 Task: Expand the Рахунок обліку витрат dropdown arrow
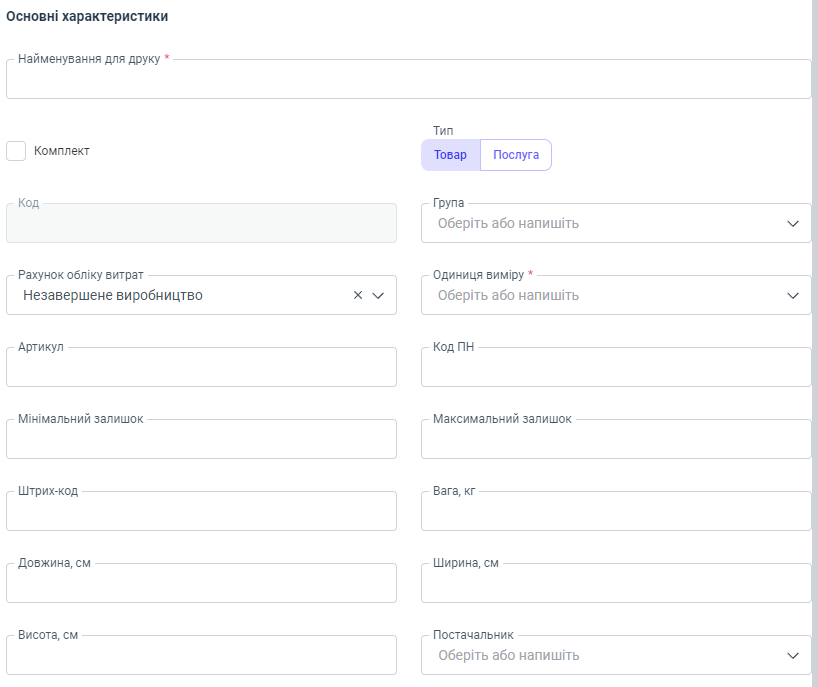tap(378, 296)
